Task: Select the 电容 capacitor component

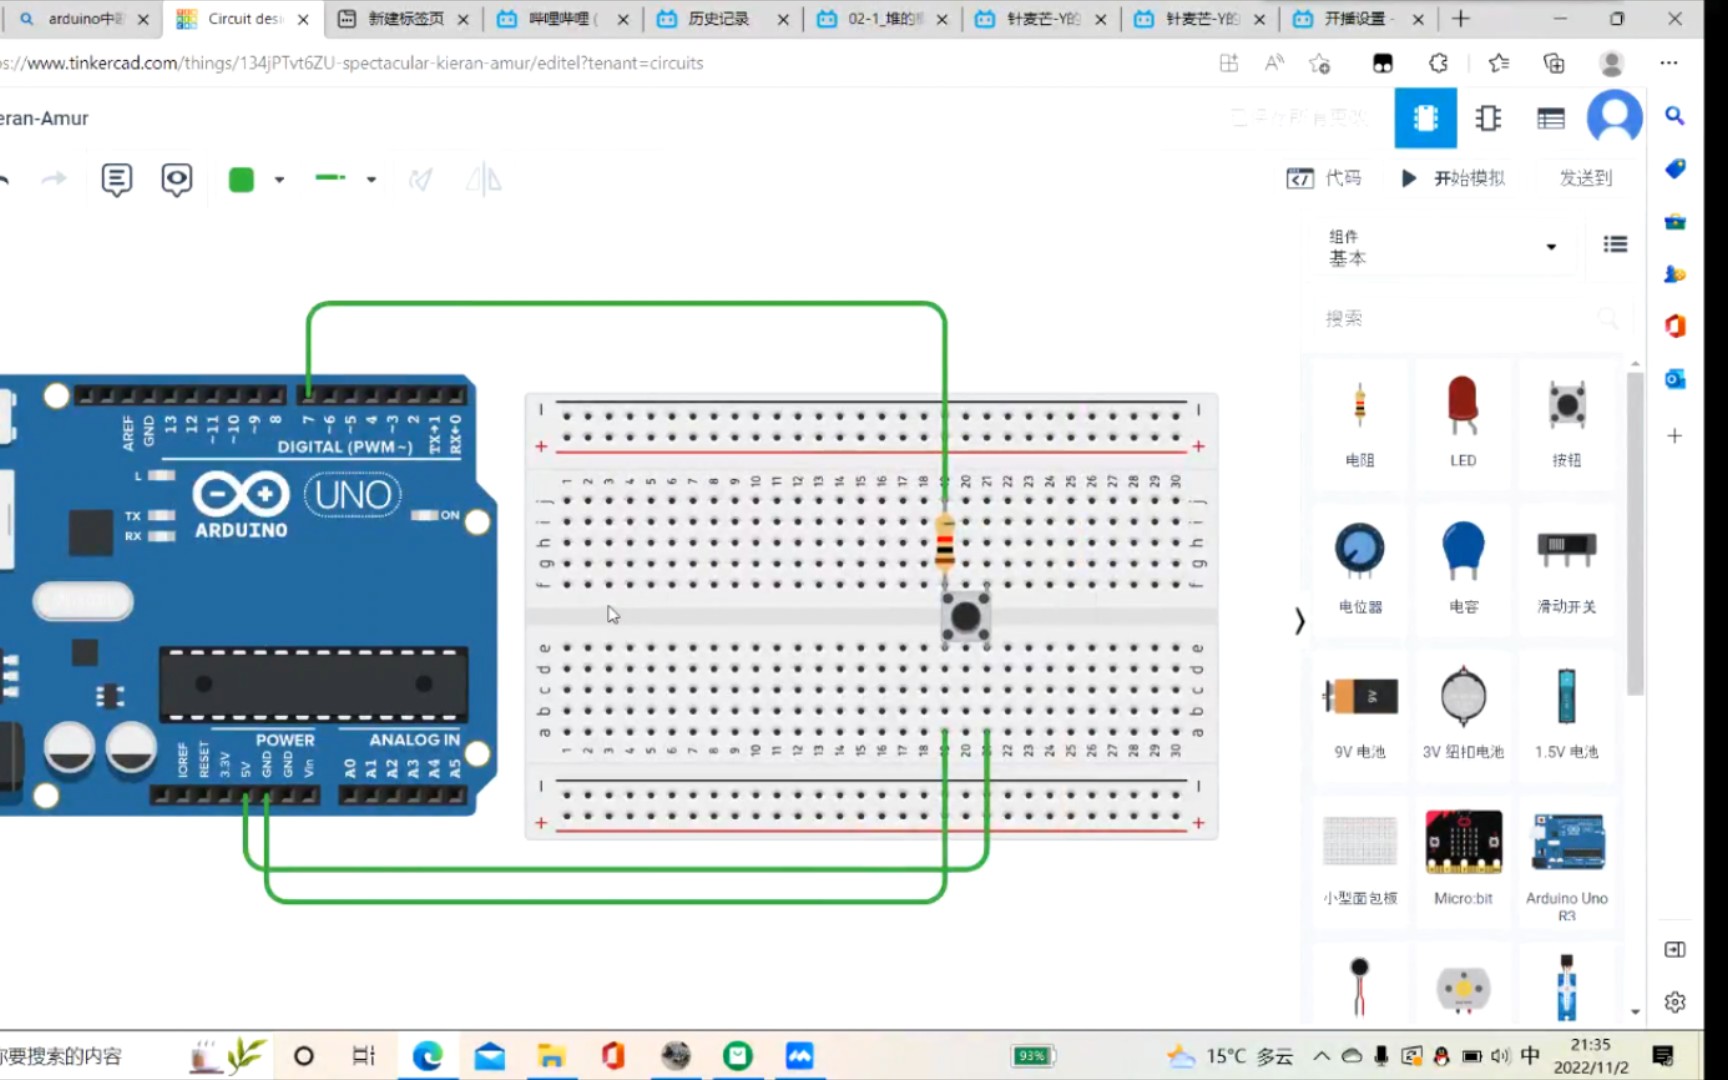Action: pos(1463,568)
